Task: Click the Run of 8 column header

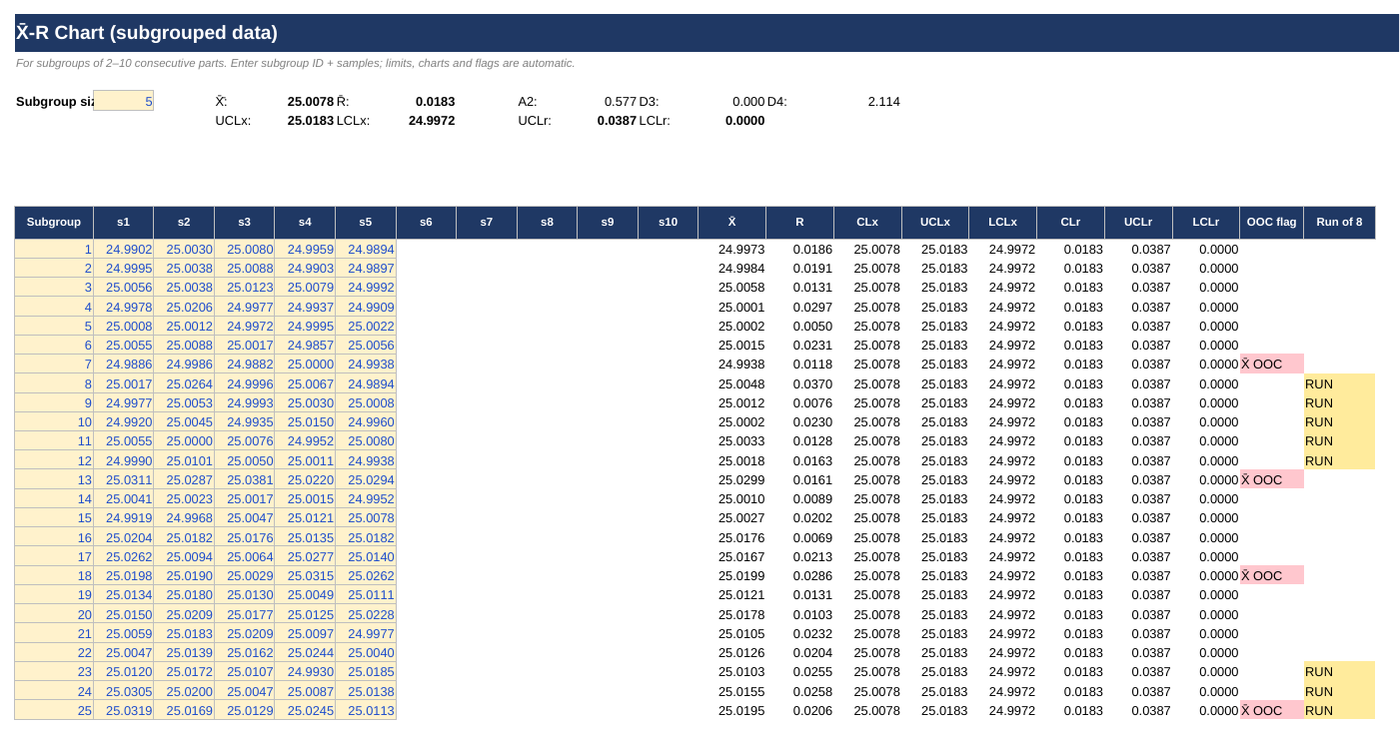Action: [x=1339, y=222]
